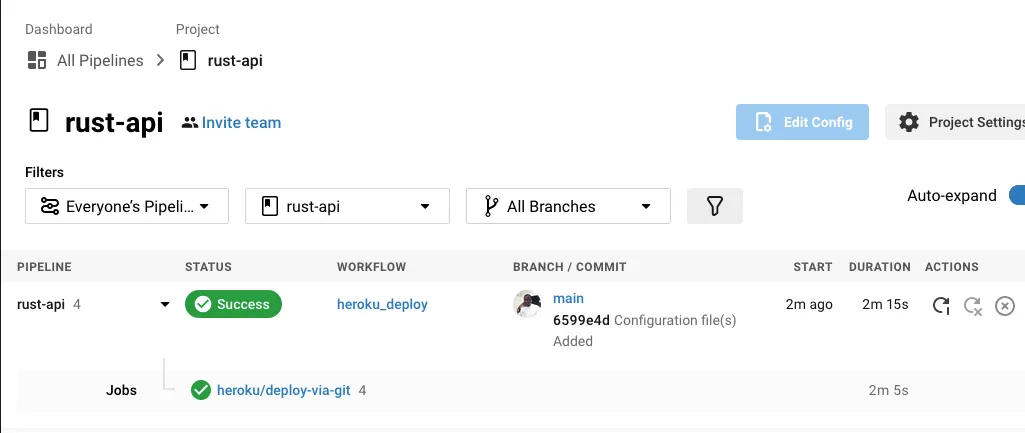The image size is (1025, 433).
Task: Open the Invite team link
Action: [241, 123]
